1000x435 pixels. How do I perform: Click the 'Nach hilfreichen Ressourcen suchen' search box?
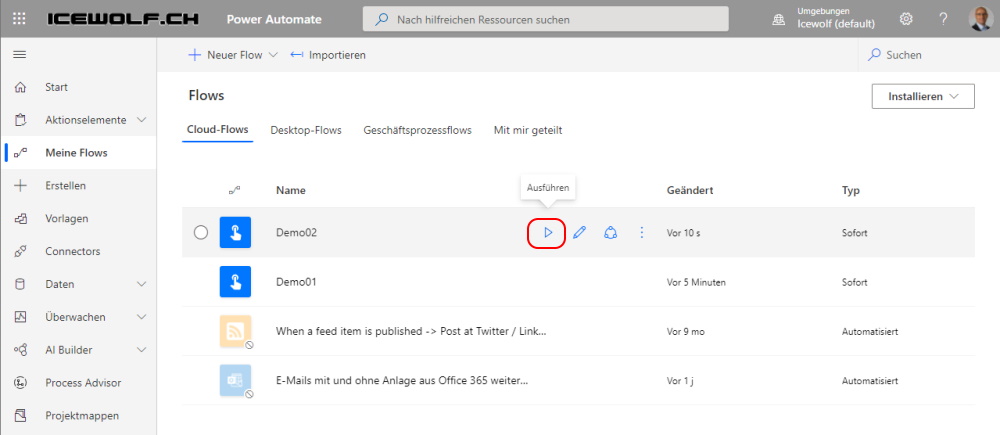[x=546, y=19]
